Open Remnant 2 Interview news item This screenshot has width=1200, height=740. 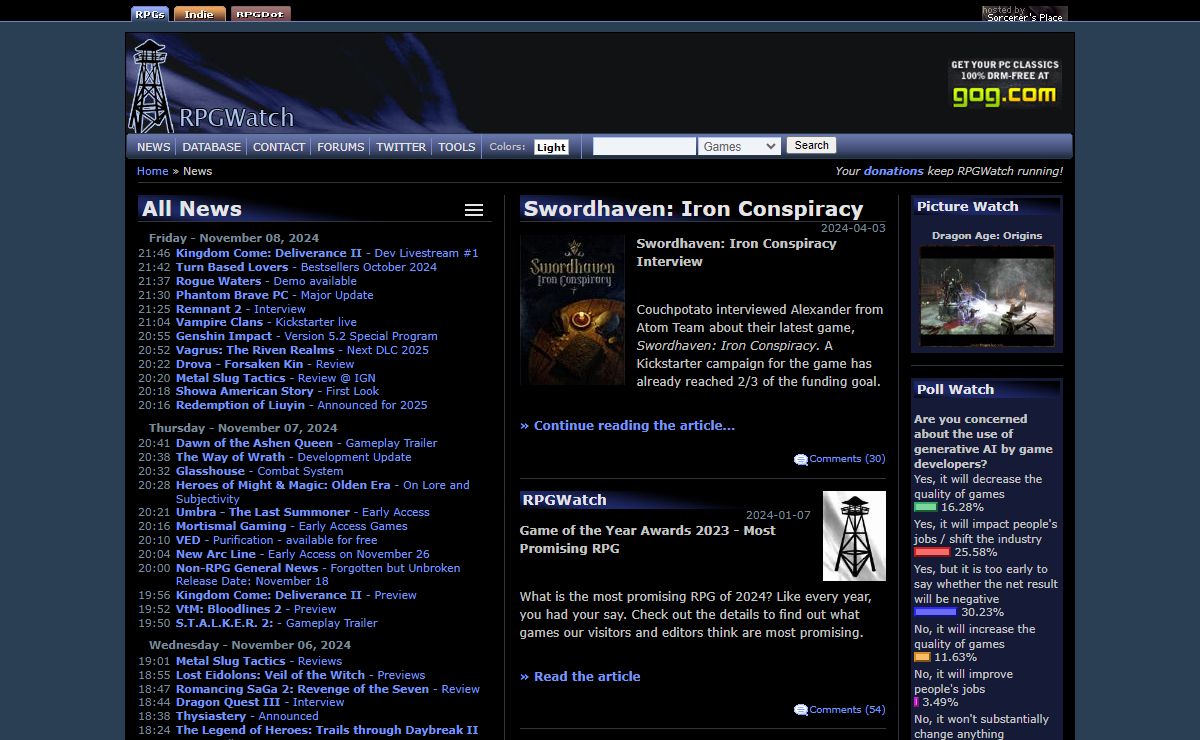coord(241,309)
